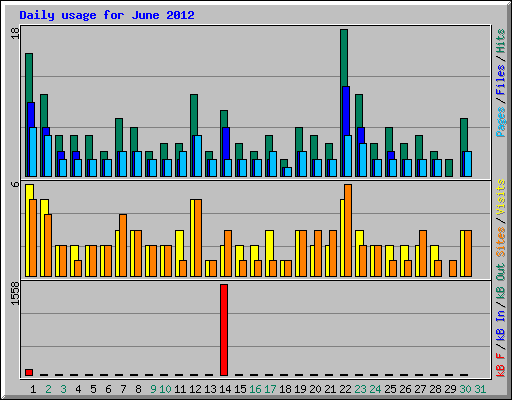This screenshot has height=400, width=512.
Task: Click green day '24' on the bottom axis
Action: (x=375, y=389)
